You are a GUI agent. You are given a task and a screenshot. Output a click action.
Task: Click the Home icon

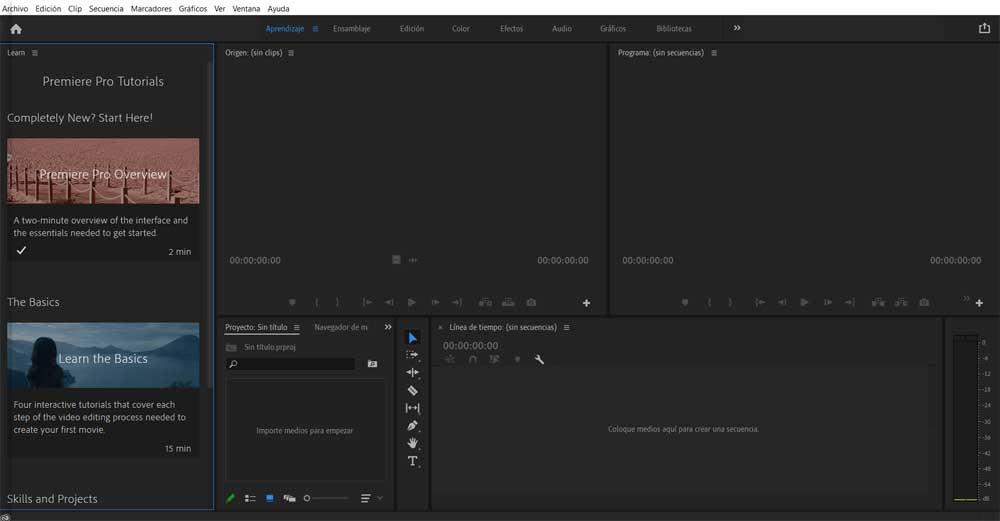[16, 29]
